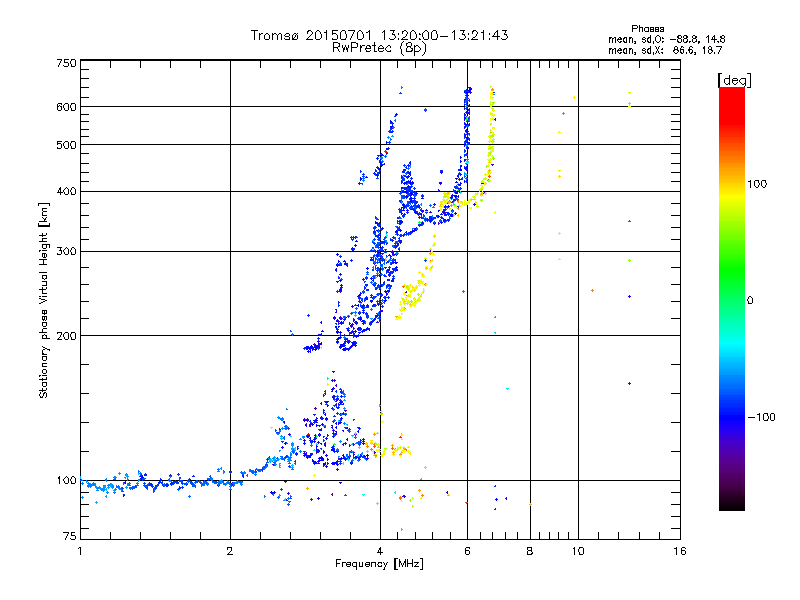Select the 'RwPretec (8p)' subtitle text
Screen dimensions: 800x600
pos(379,48)
